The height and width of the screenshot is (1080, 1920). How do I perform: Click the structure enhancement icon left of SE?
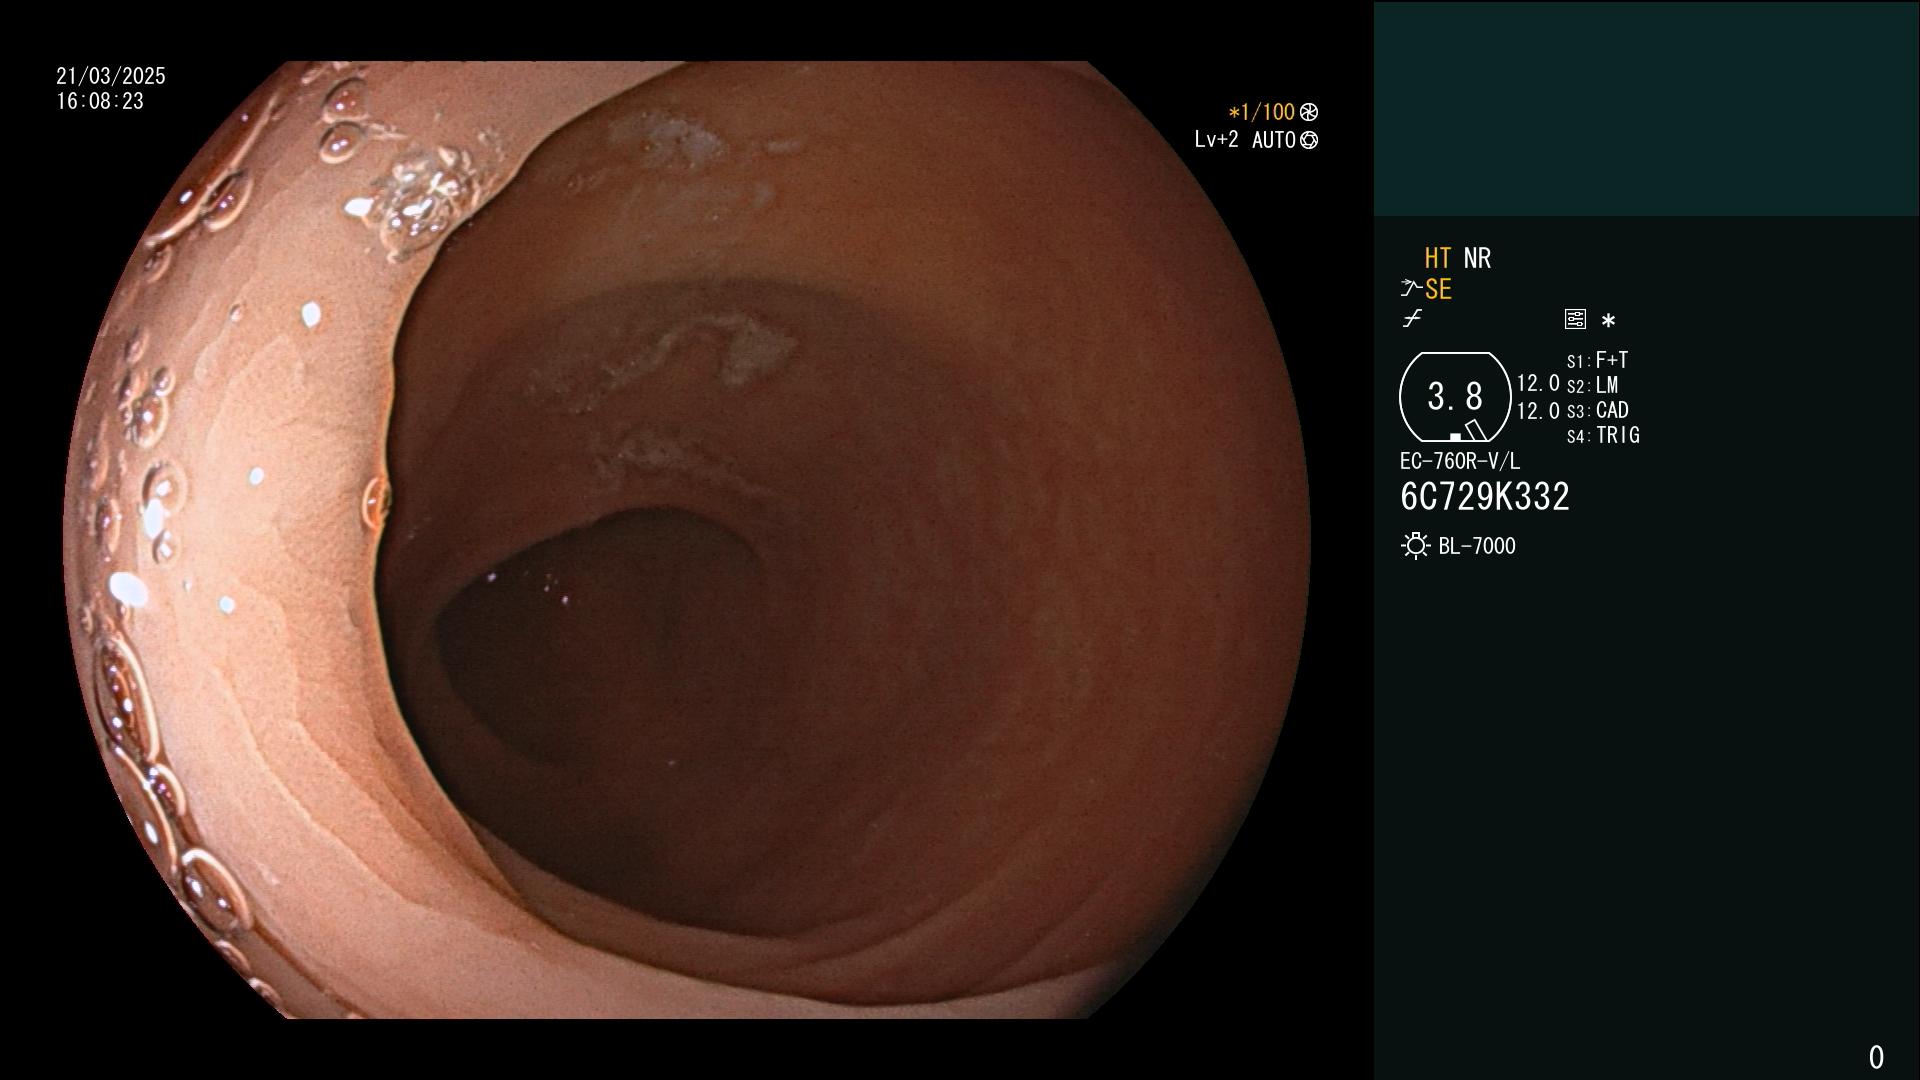pyautogui.click(x=1410, y=289)
